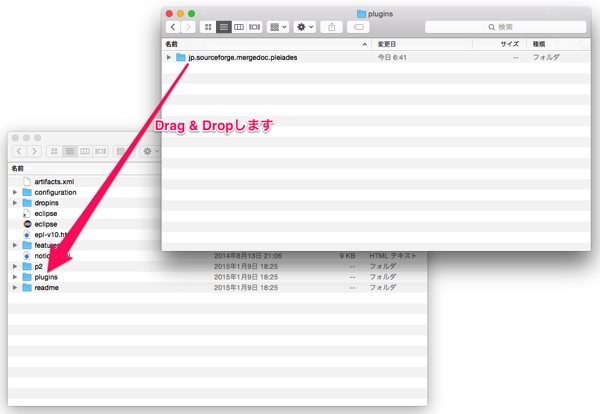Expand the jp.sourceforge.mergedoc.pleiades folder triangle
600x414 pixels.
pyautogui.click(x=169, y=58)
